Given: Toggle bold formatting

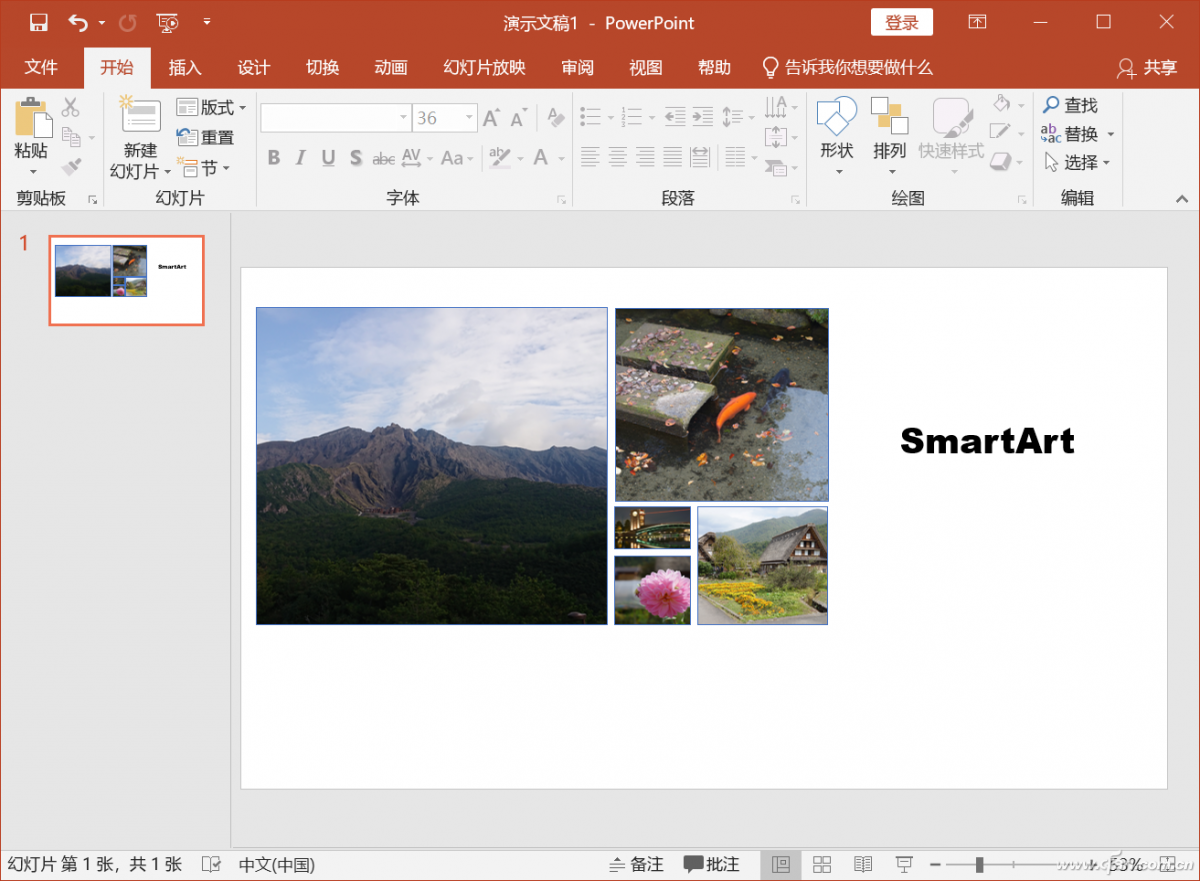Looking at the screenshot, I should pyautogui.click(x=274, y=157).
